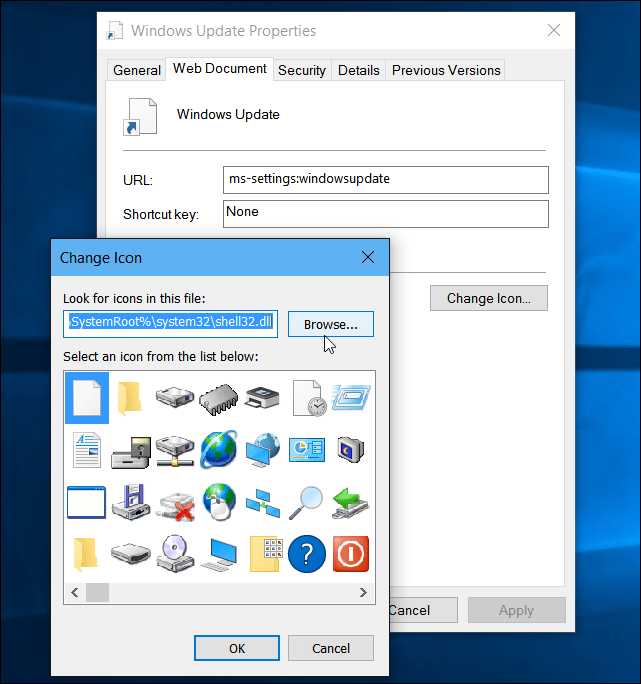Select the blue question mark help icon
Screen dimensions: 641x684
(307, 554)
